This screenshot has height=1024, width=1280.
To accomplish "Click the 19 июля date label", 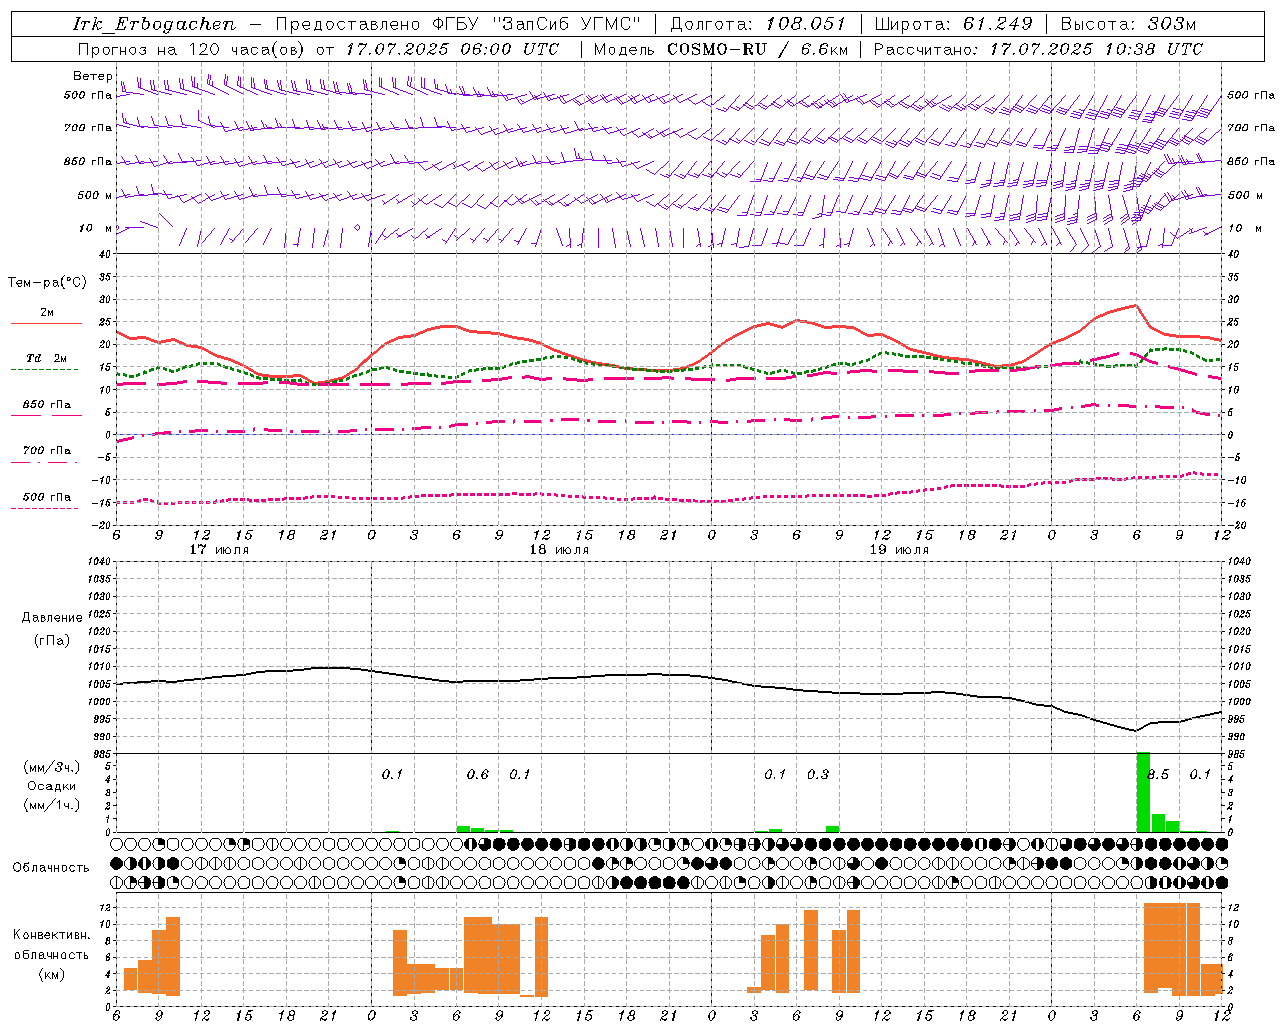I will coord(899,550).
